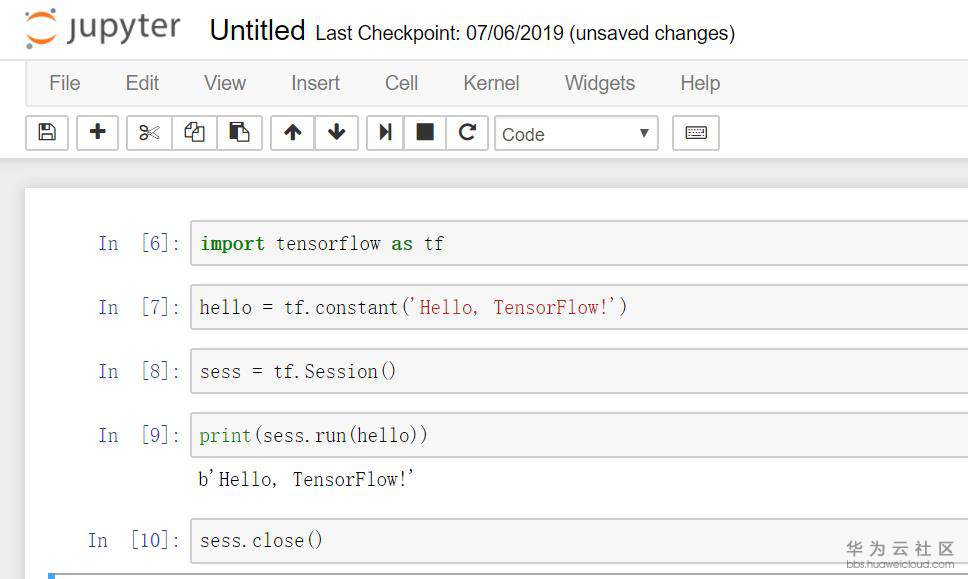Viewport: 968px width, 579px height.
Task: Open the File menu
Action: coord(64,83)
